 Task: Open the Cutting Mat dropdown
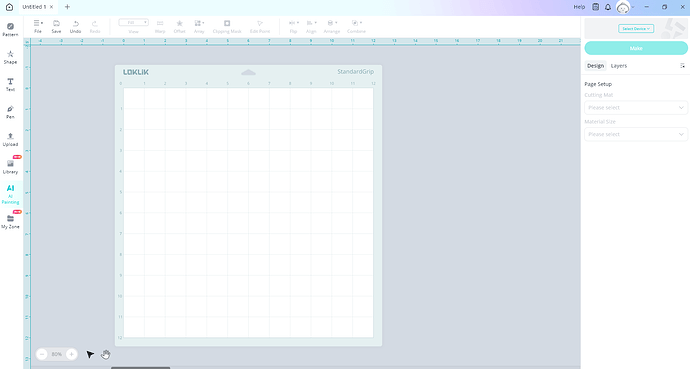(636, 108)
